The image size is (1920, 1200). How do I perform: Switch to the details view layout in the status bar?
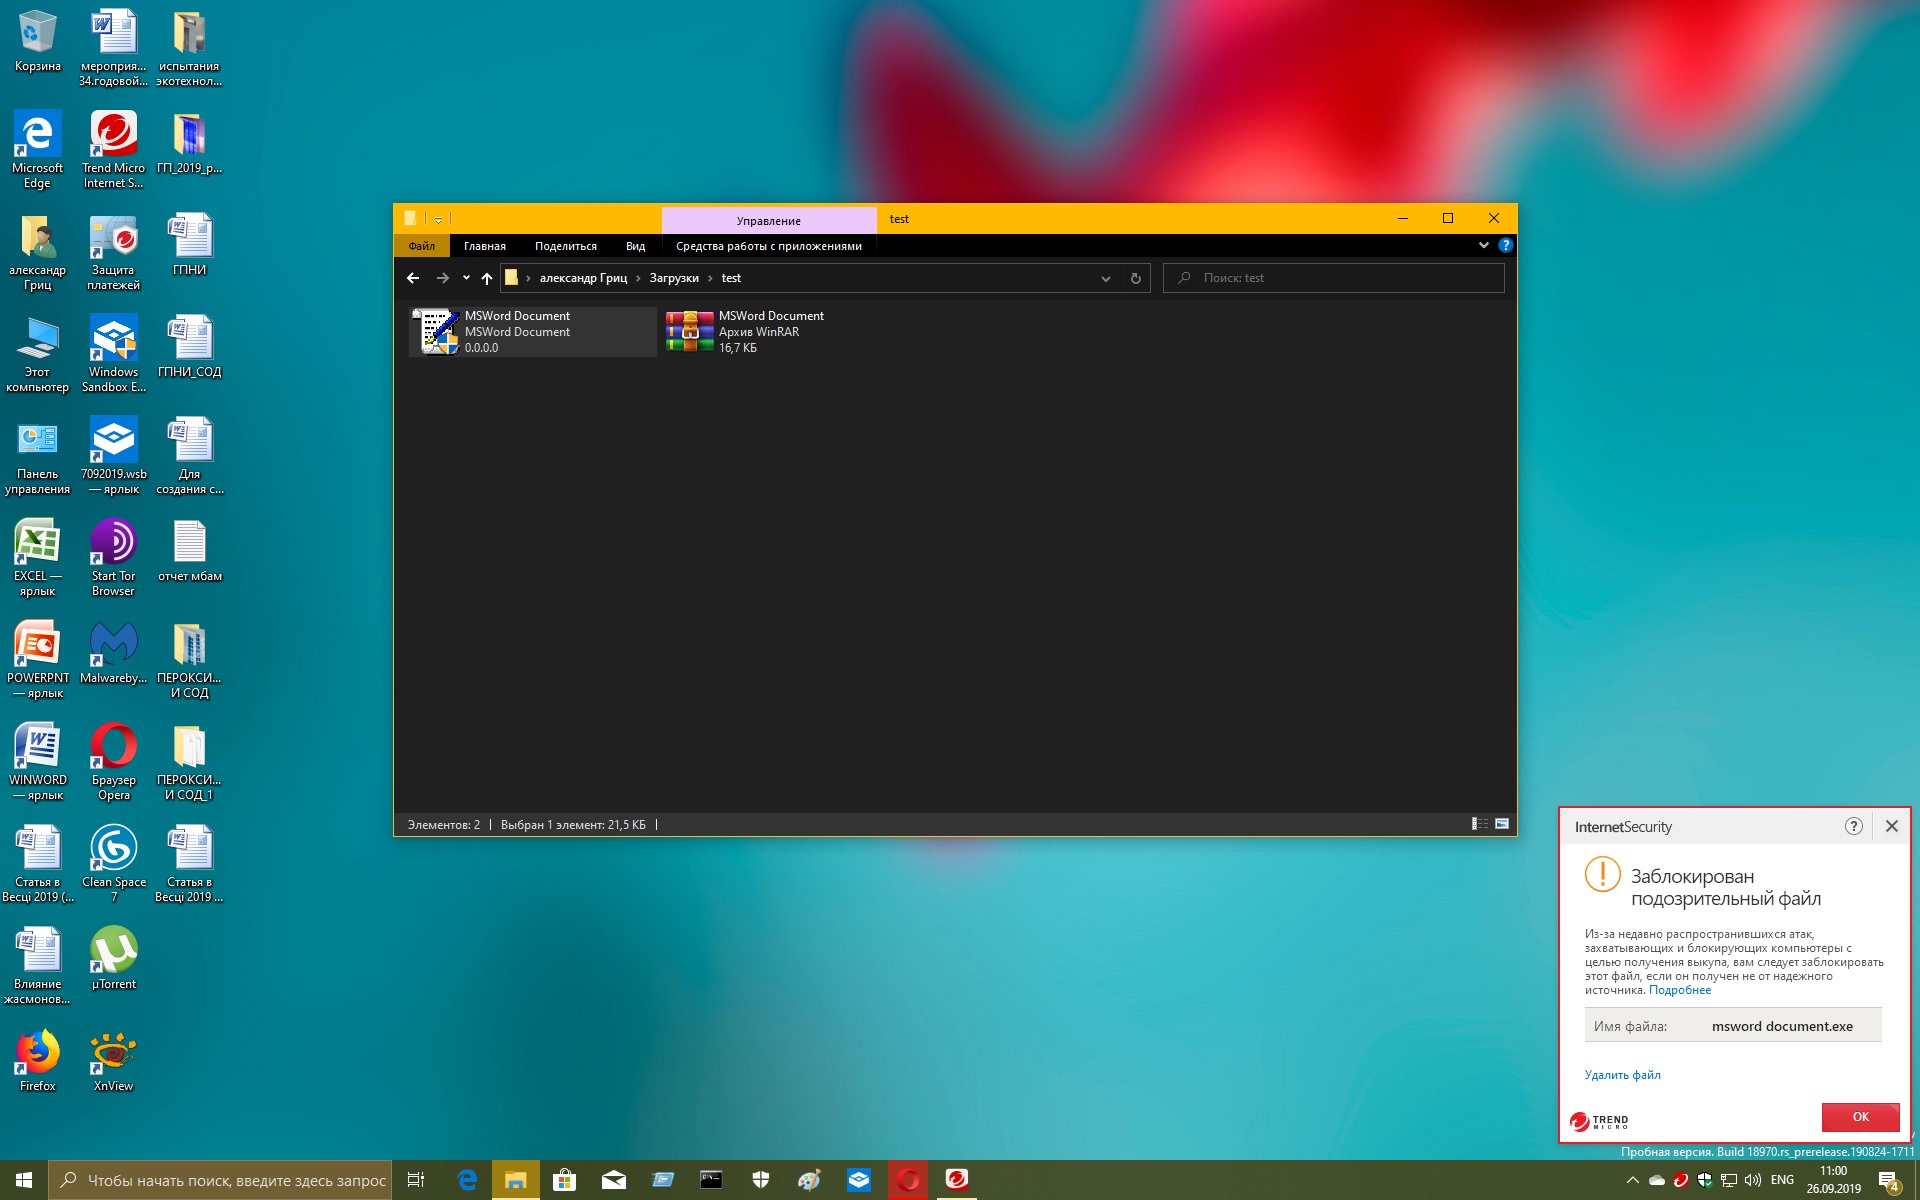point(1479,824)
